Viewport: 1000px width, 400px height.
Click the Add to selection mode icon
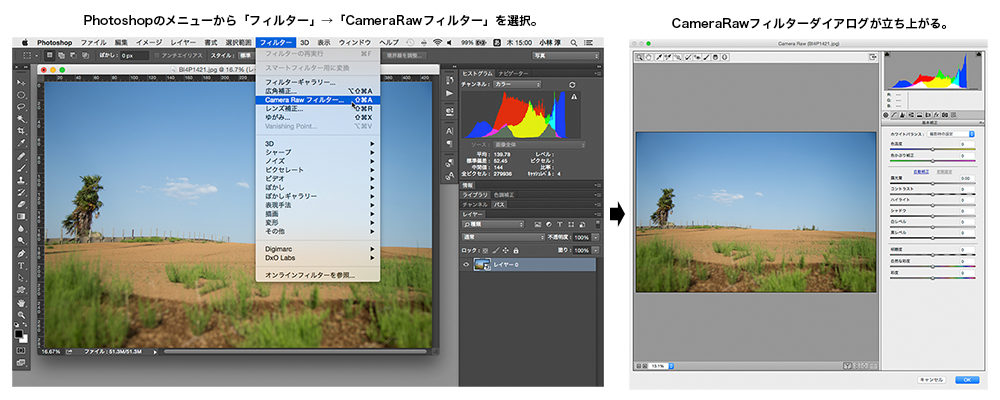[61, 56]
